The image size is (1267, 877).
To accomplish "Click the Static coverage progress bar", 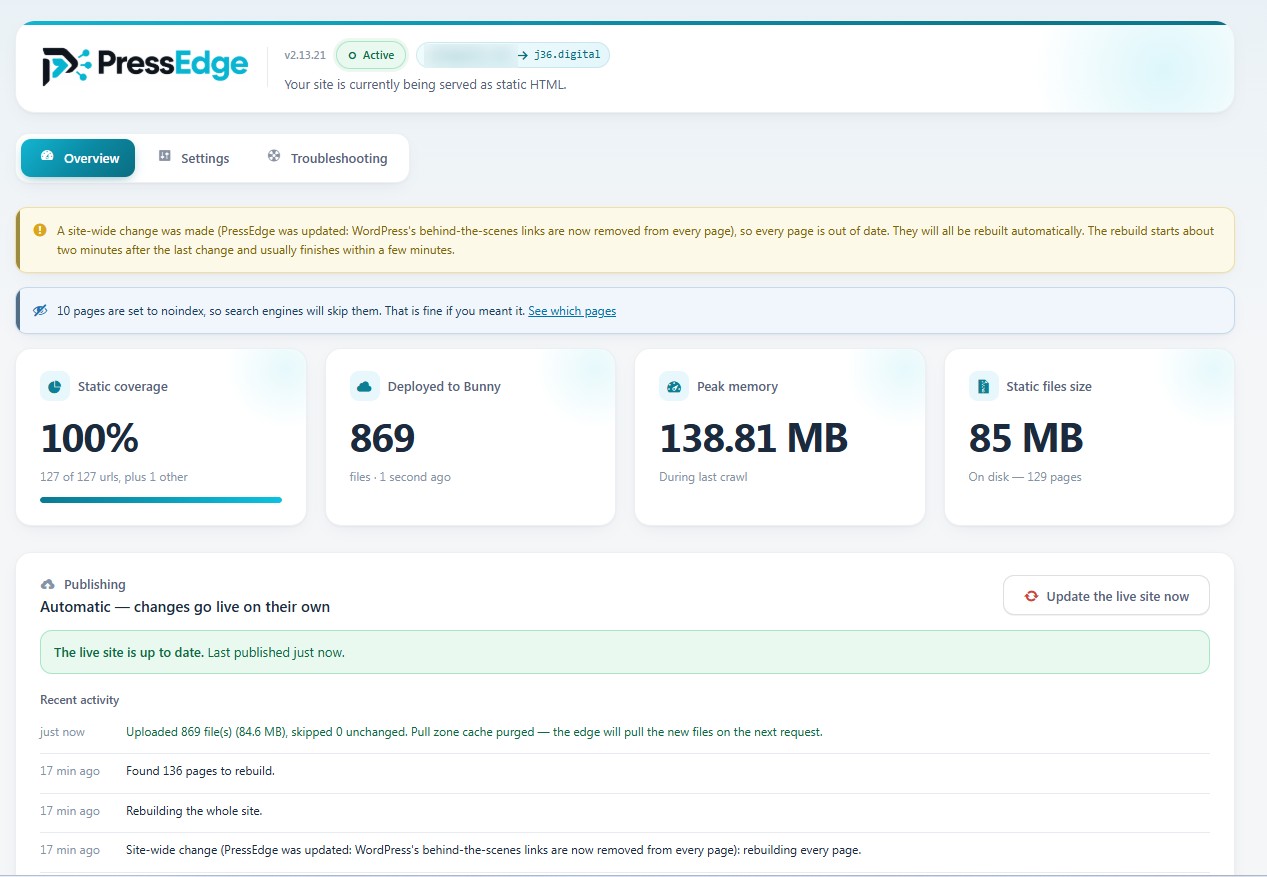I will [x=161, y=499].
